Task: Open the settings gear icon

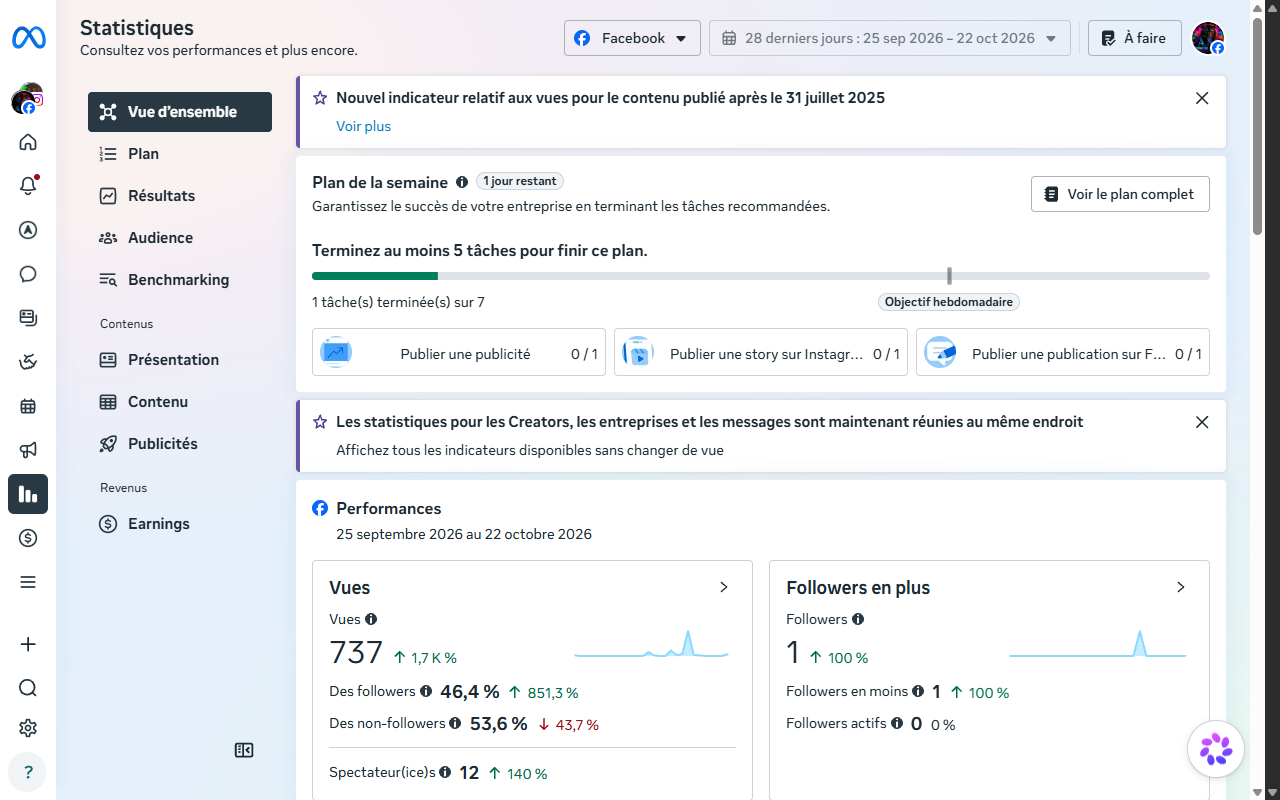Action: [x=28, y=728]
